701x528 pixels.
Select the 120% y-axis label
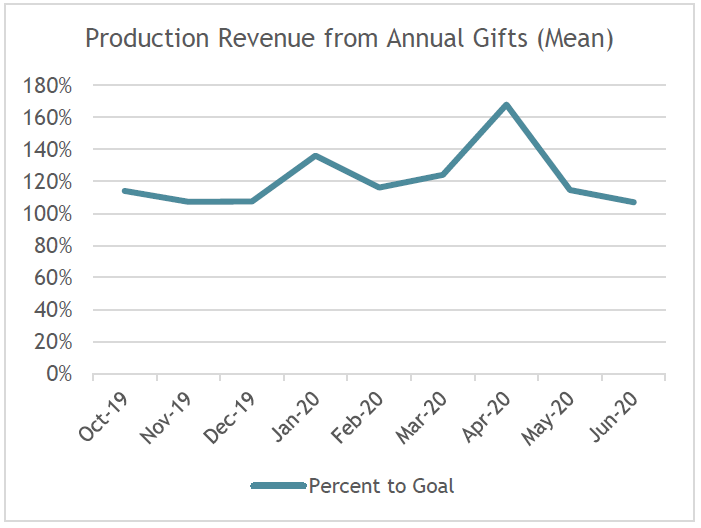click(x=47, y=182)
